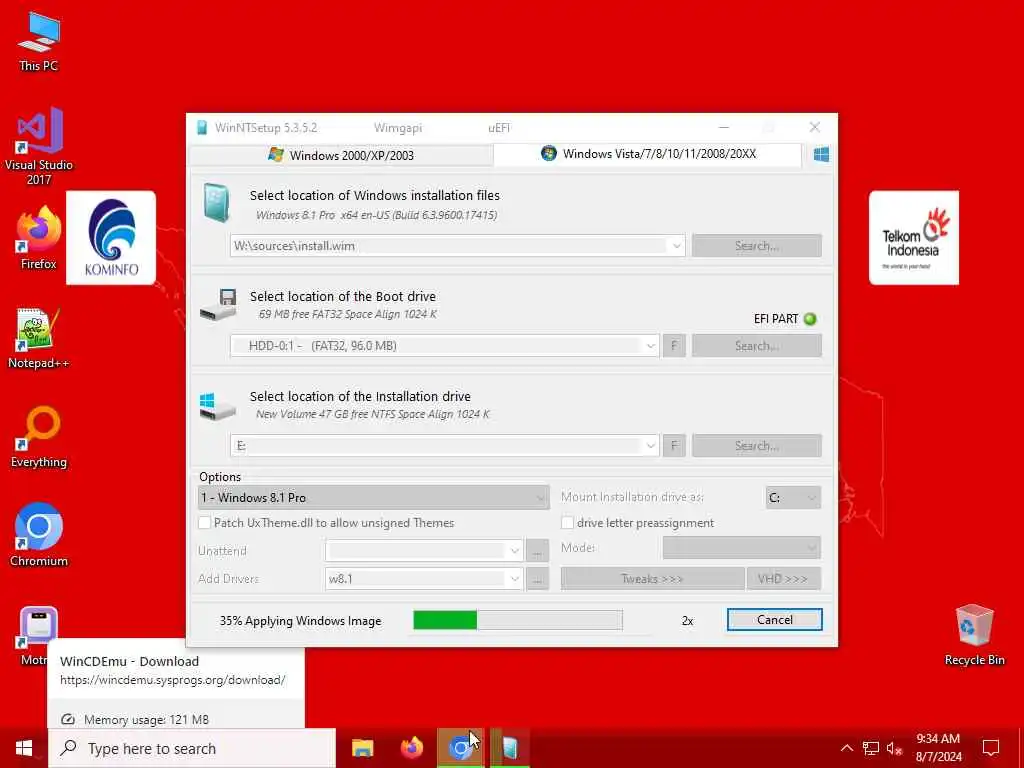This screenshot has height=768, width=1024.
Task: Open the VHD >>> options
Action: click(x=783, y=579)
